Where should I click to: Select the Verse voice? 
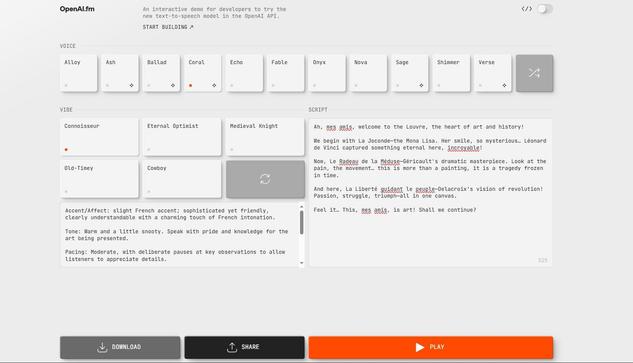point(493,73)
